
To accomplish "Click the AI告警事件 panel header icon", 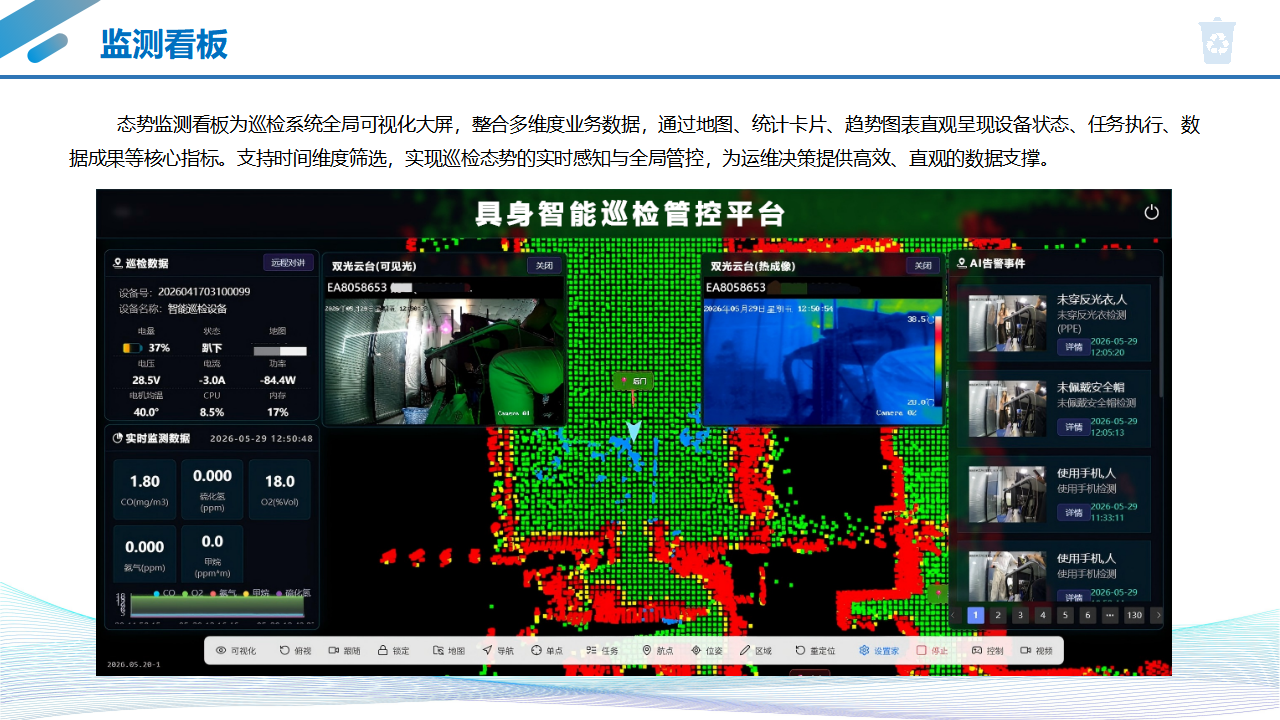I will coord(962,263).
